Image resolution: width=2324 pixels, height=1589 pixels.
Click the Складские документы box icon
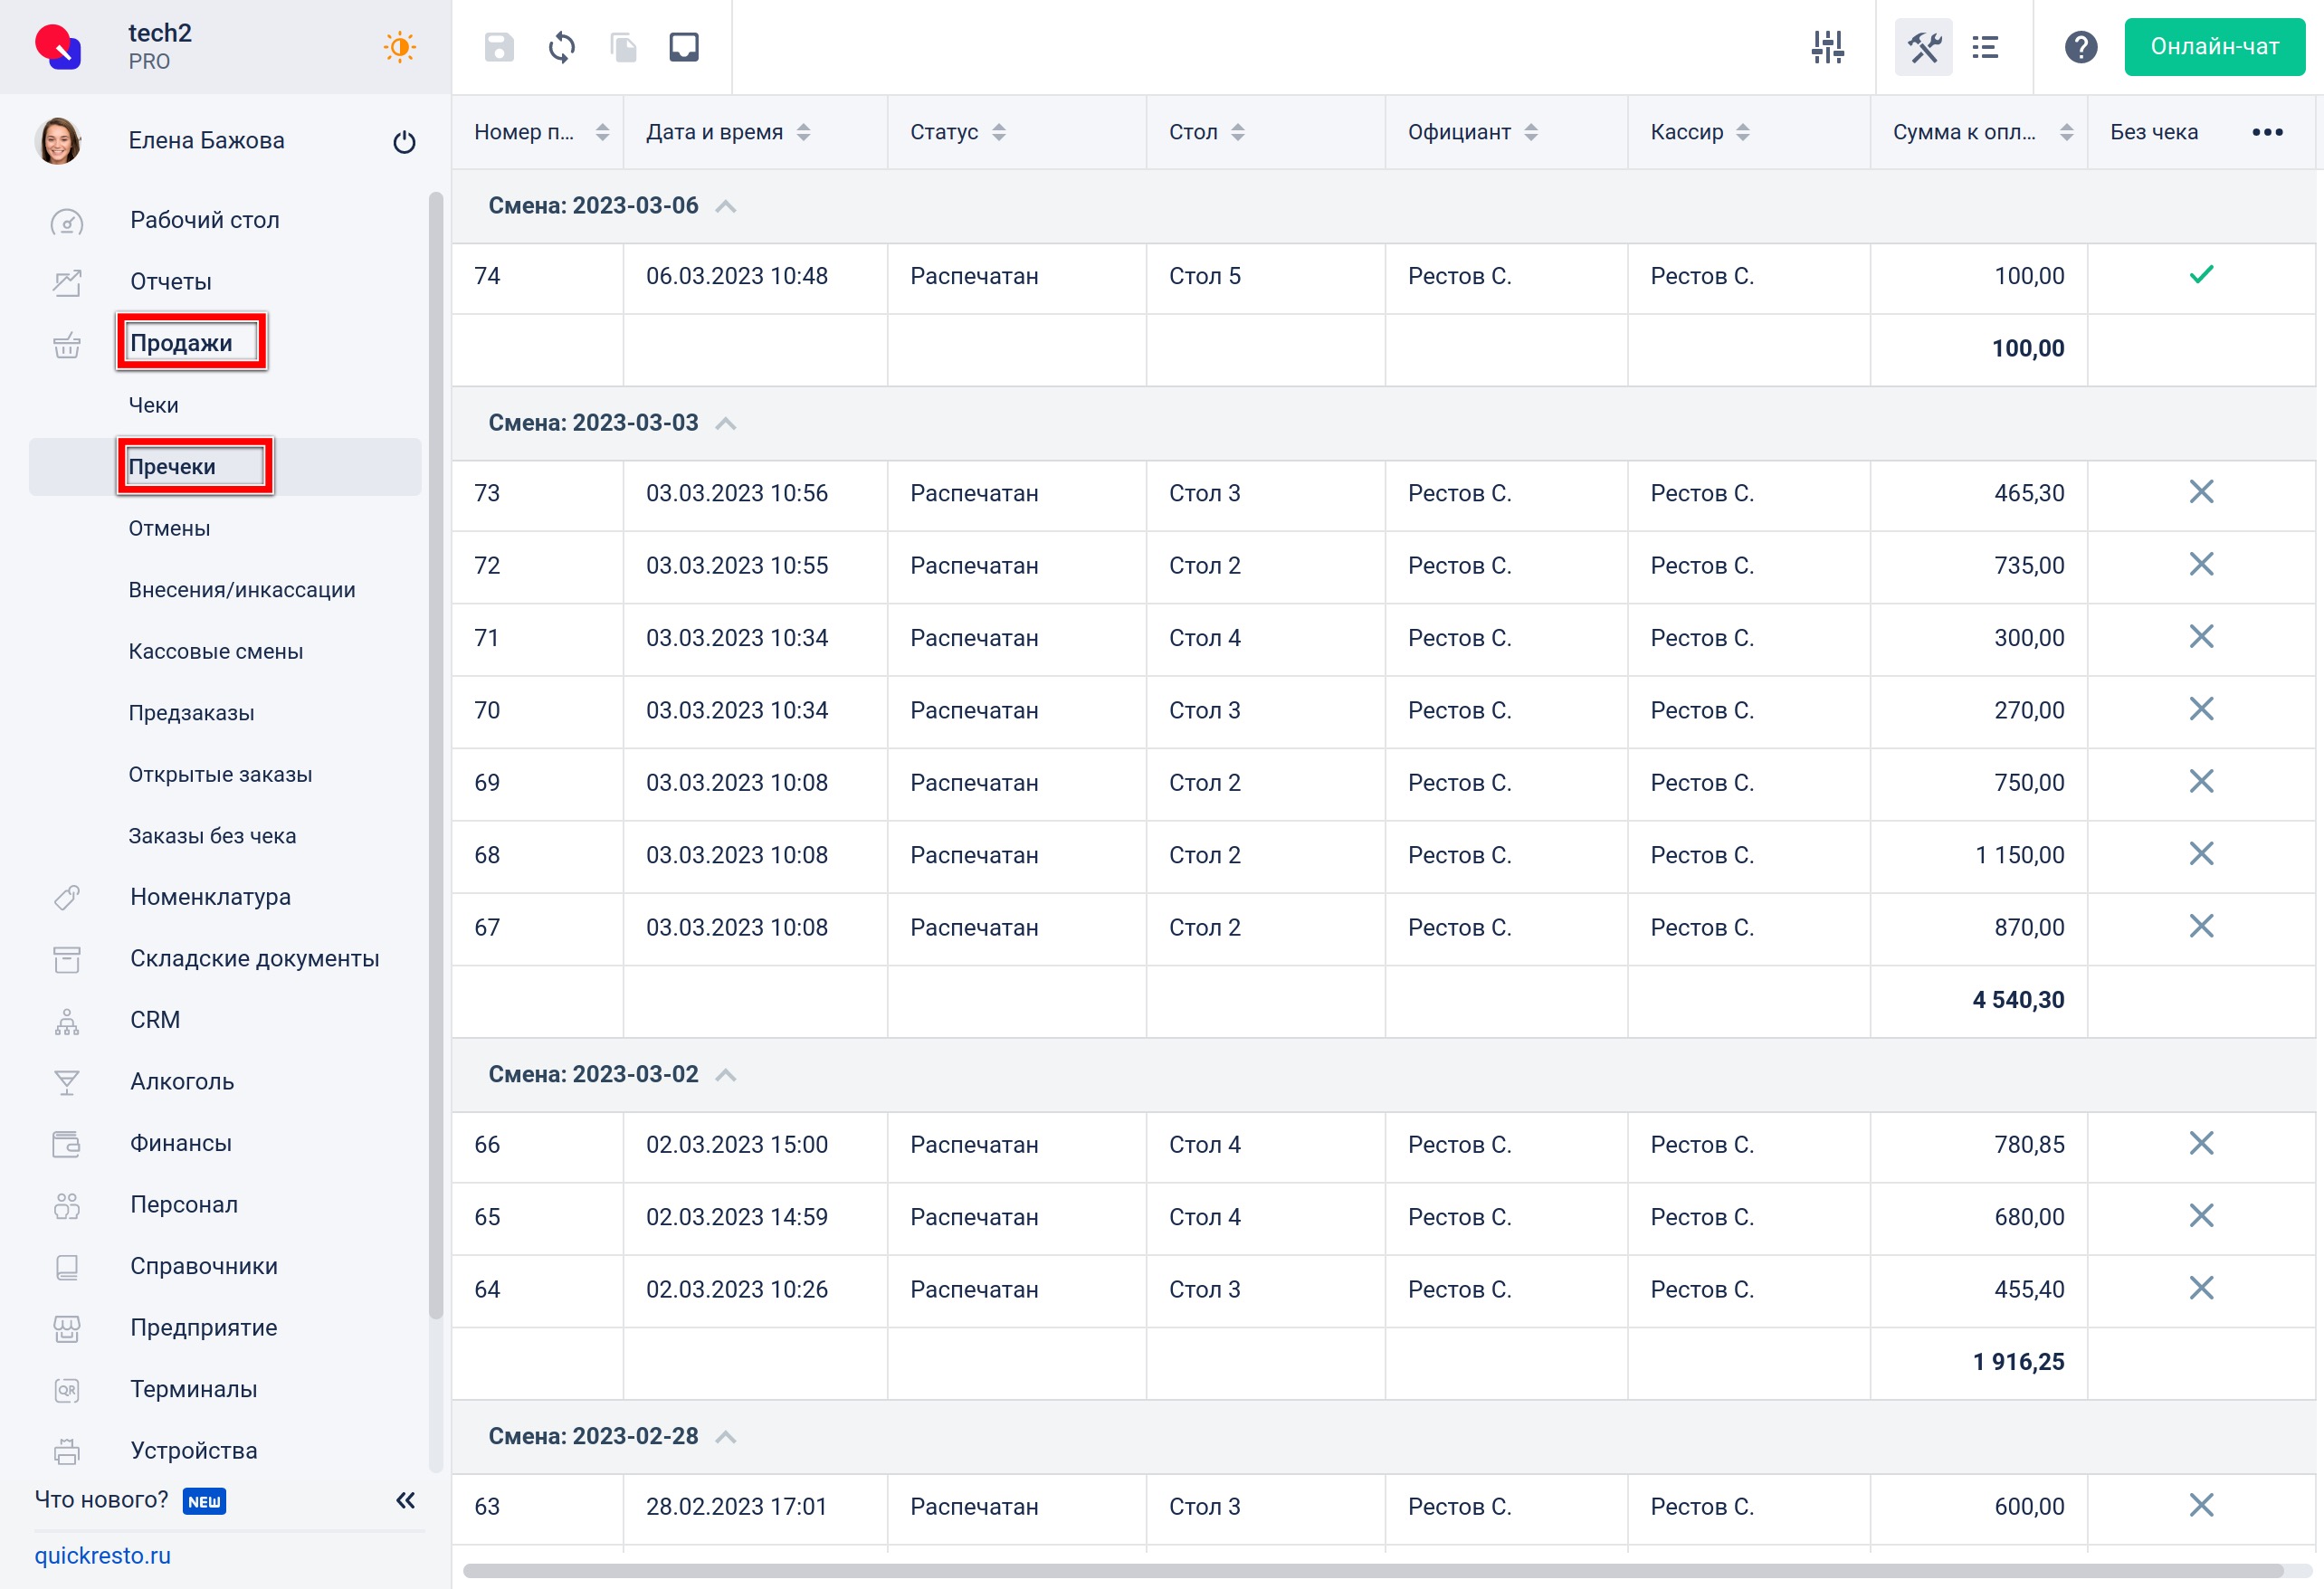pyautogui.click(x=67, y=959)
